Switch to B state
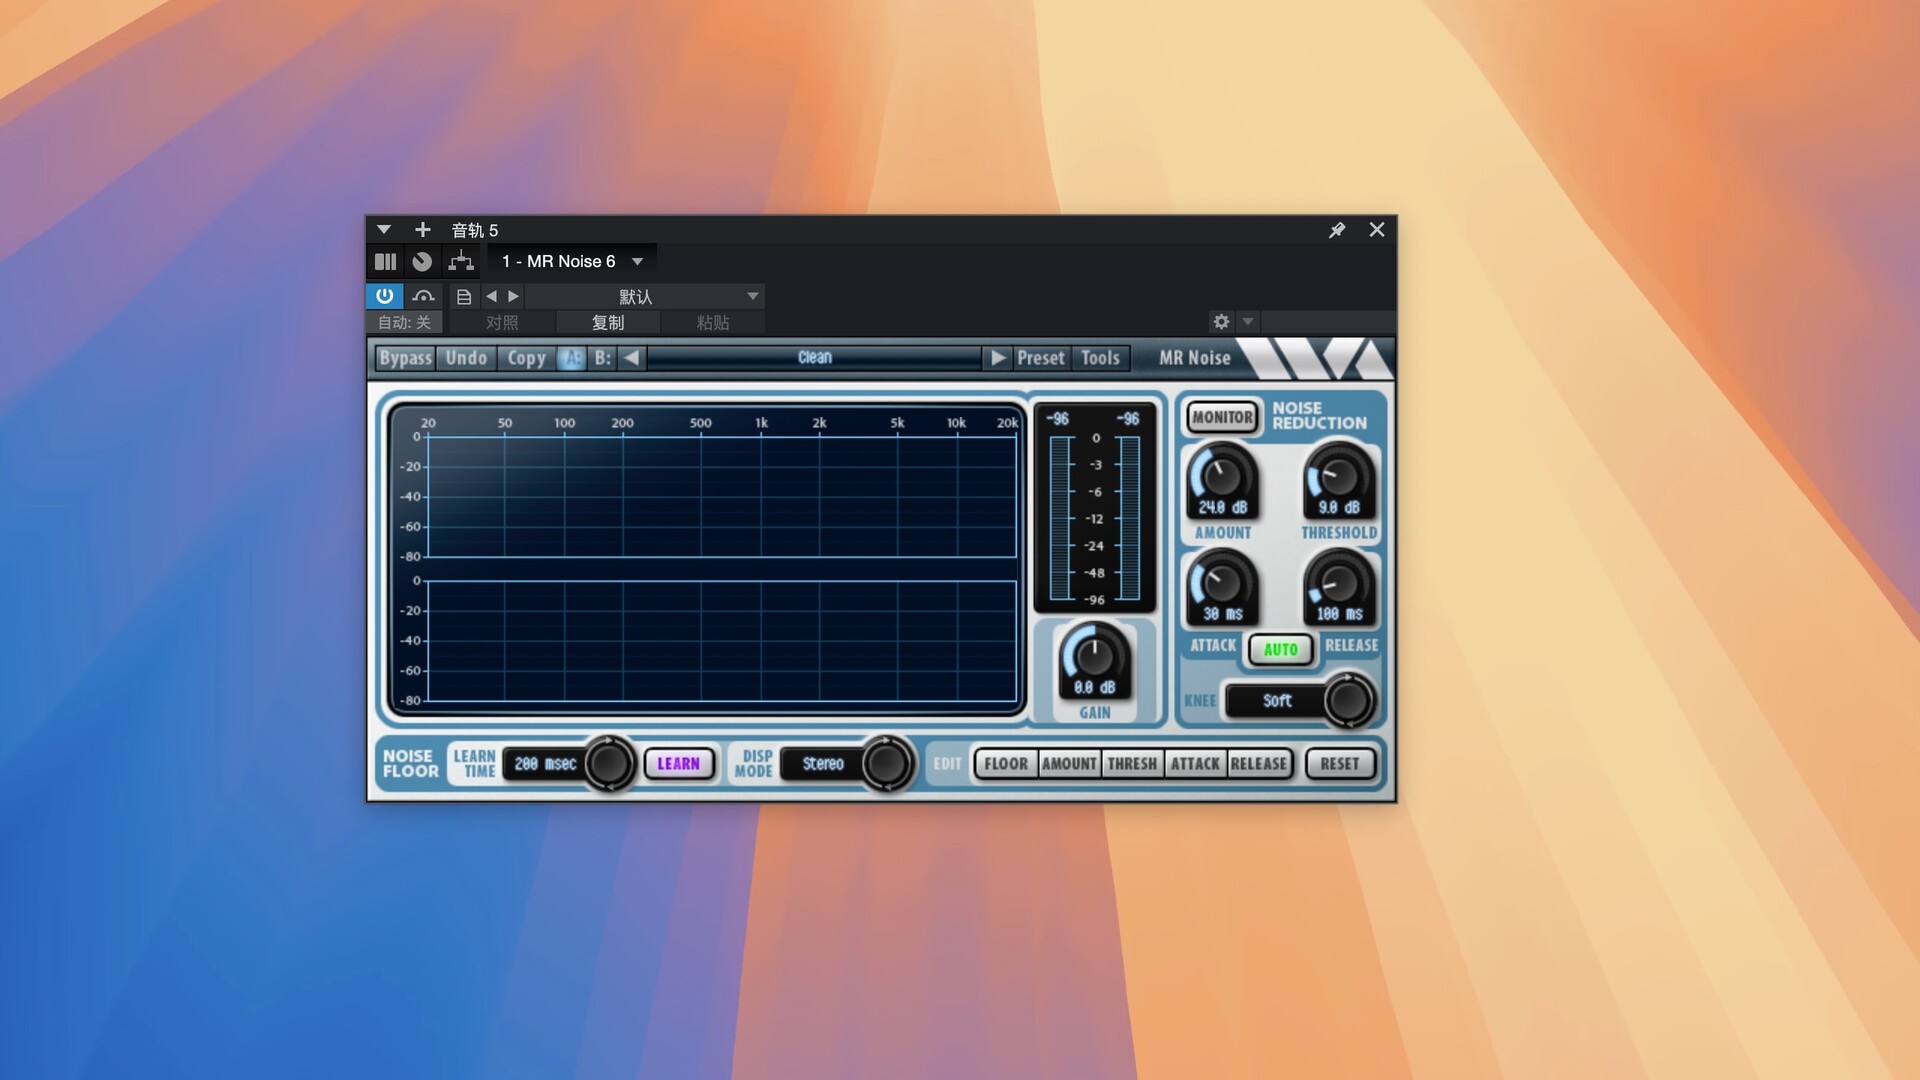1920x1080 pixels. 602,358
